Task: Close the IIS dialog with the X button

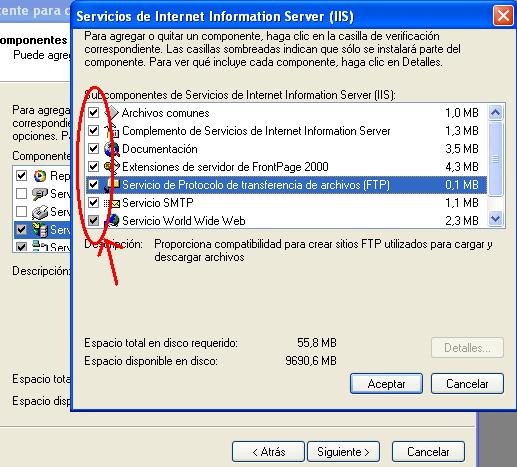Action: [503, 16]
